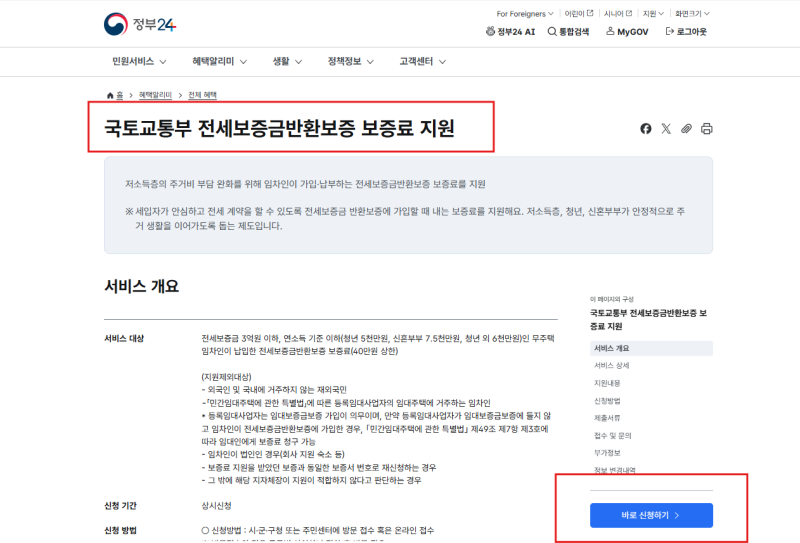The height and width of the screenshot is (543, 800).
Task: Open 정부24 AI assistant
Action: pos(510,32)
